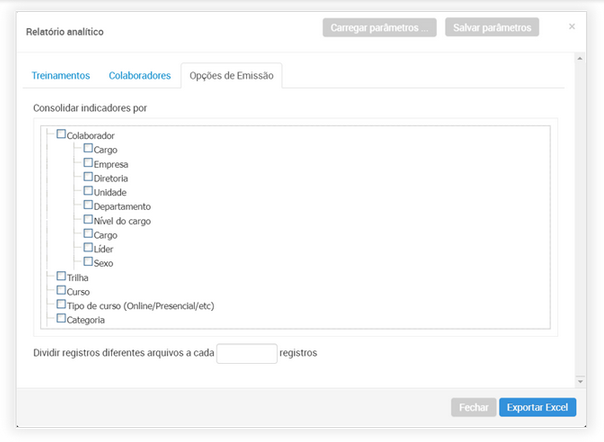Check the Sexo checkbox
Viewport: 604px width, 442px height.
tap(88, 262)
